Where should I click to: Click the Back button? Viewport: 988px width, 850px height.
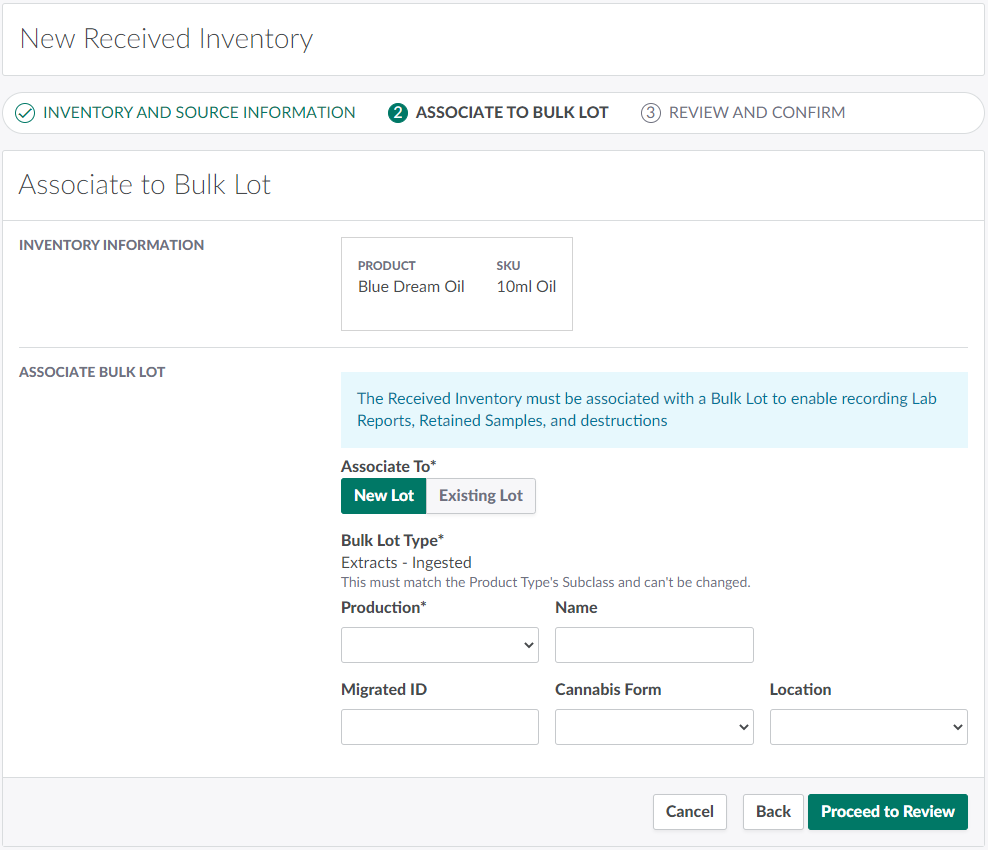(x=773, y=812)
